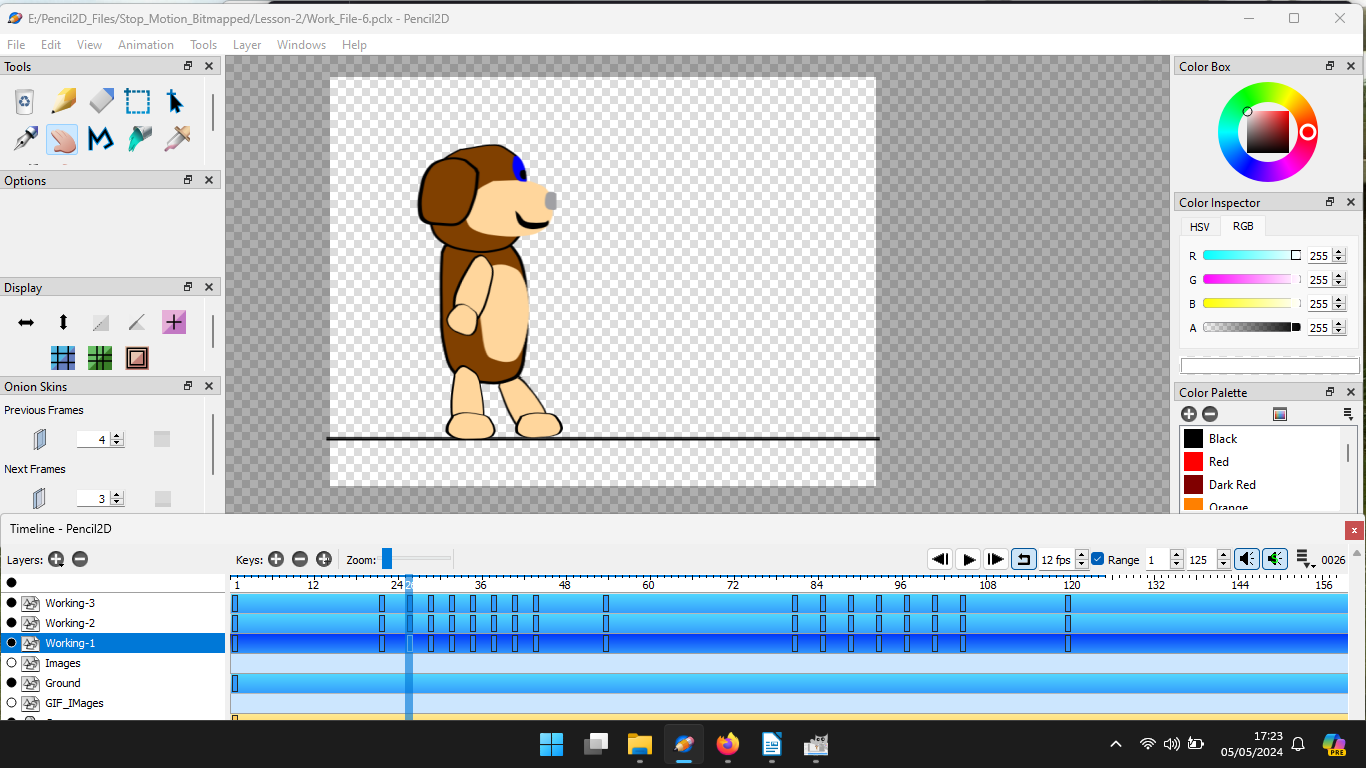The image size is (1366, 768).
Task: Open the timeline options dropdown menu
Action: pos(1305,559)
